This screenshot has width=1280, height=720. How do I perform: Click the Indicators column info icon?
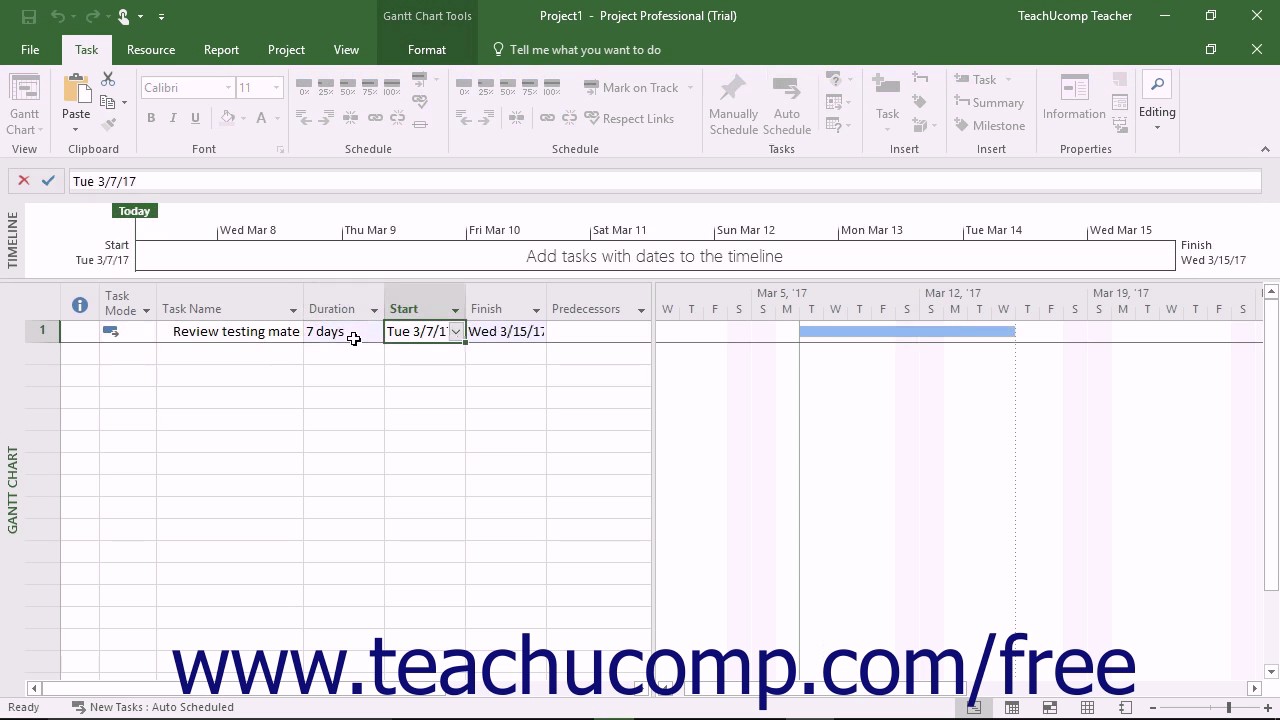pyautogui.click(x=80, y=306)
